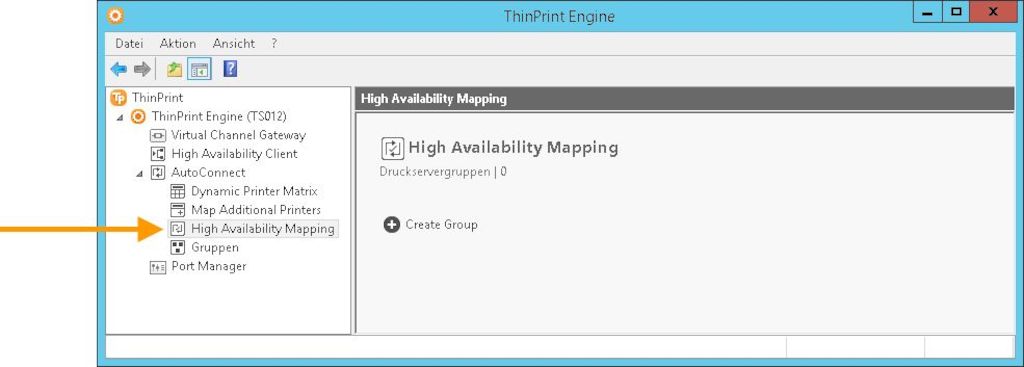This screenshot has height=367, width=1024.
Task: Collapse the AutoConnect tree node
Action: click(139, 174)
